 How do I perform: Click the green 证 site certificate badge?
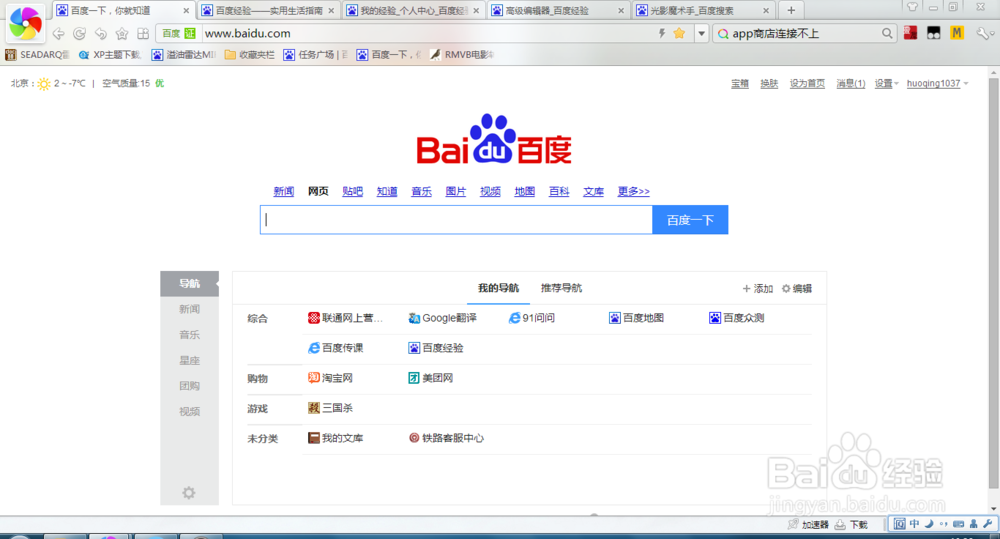point(189,33)
